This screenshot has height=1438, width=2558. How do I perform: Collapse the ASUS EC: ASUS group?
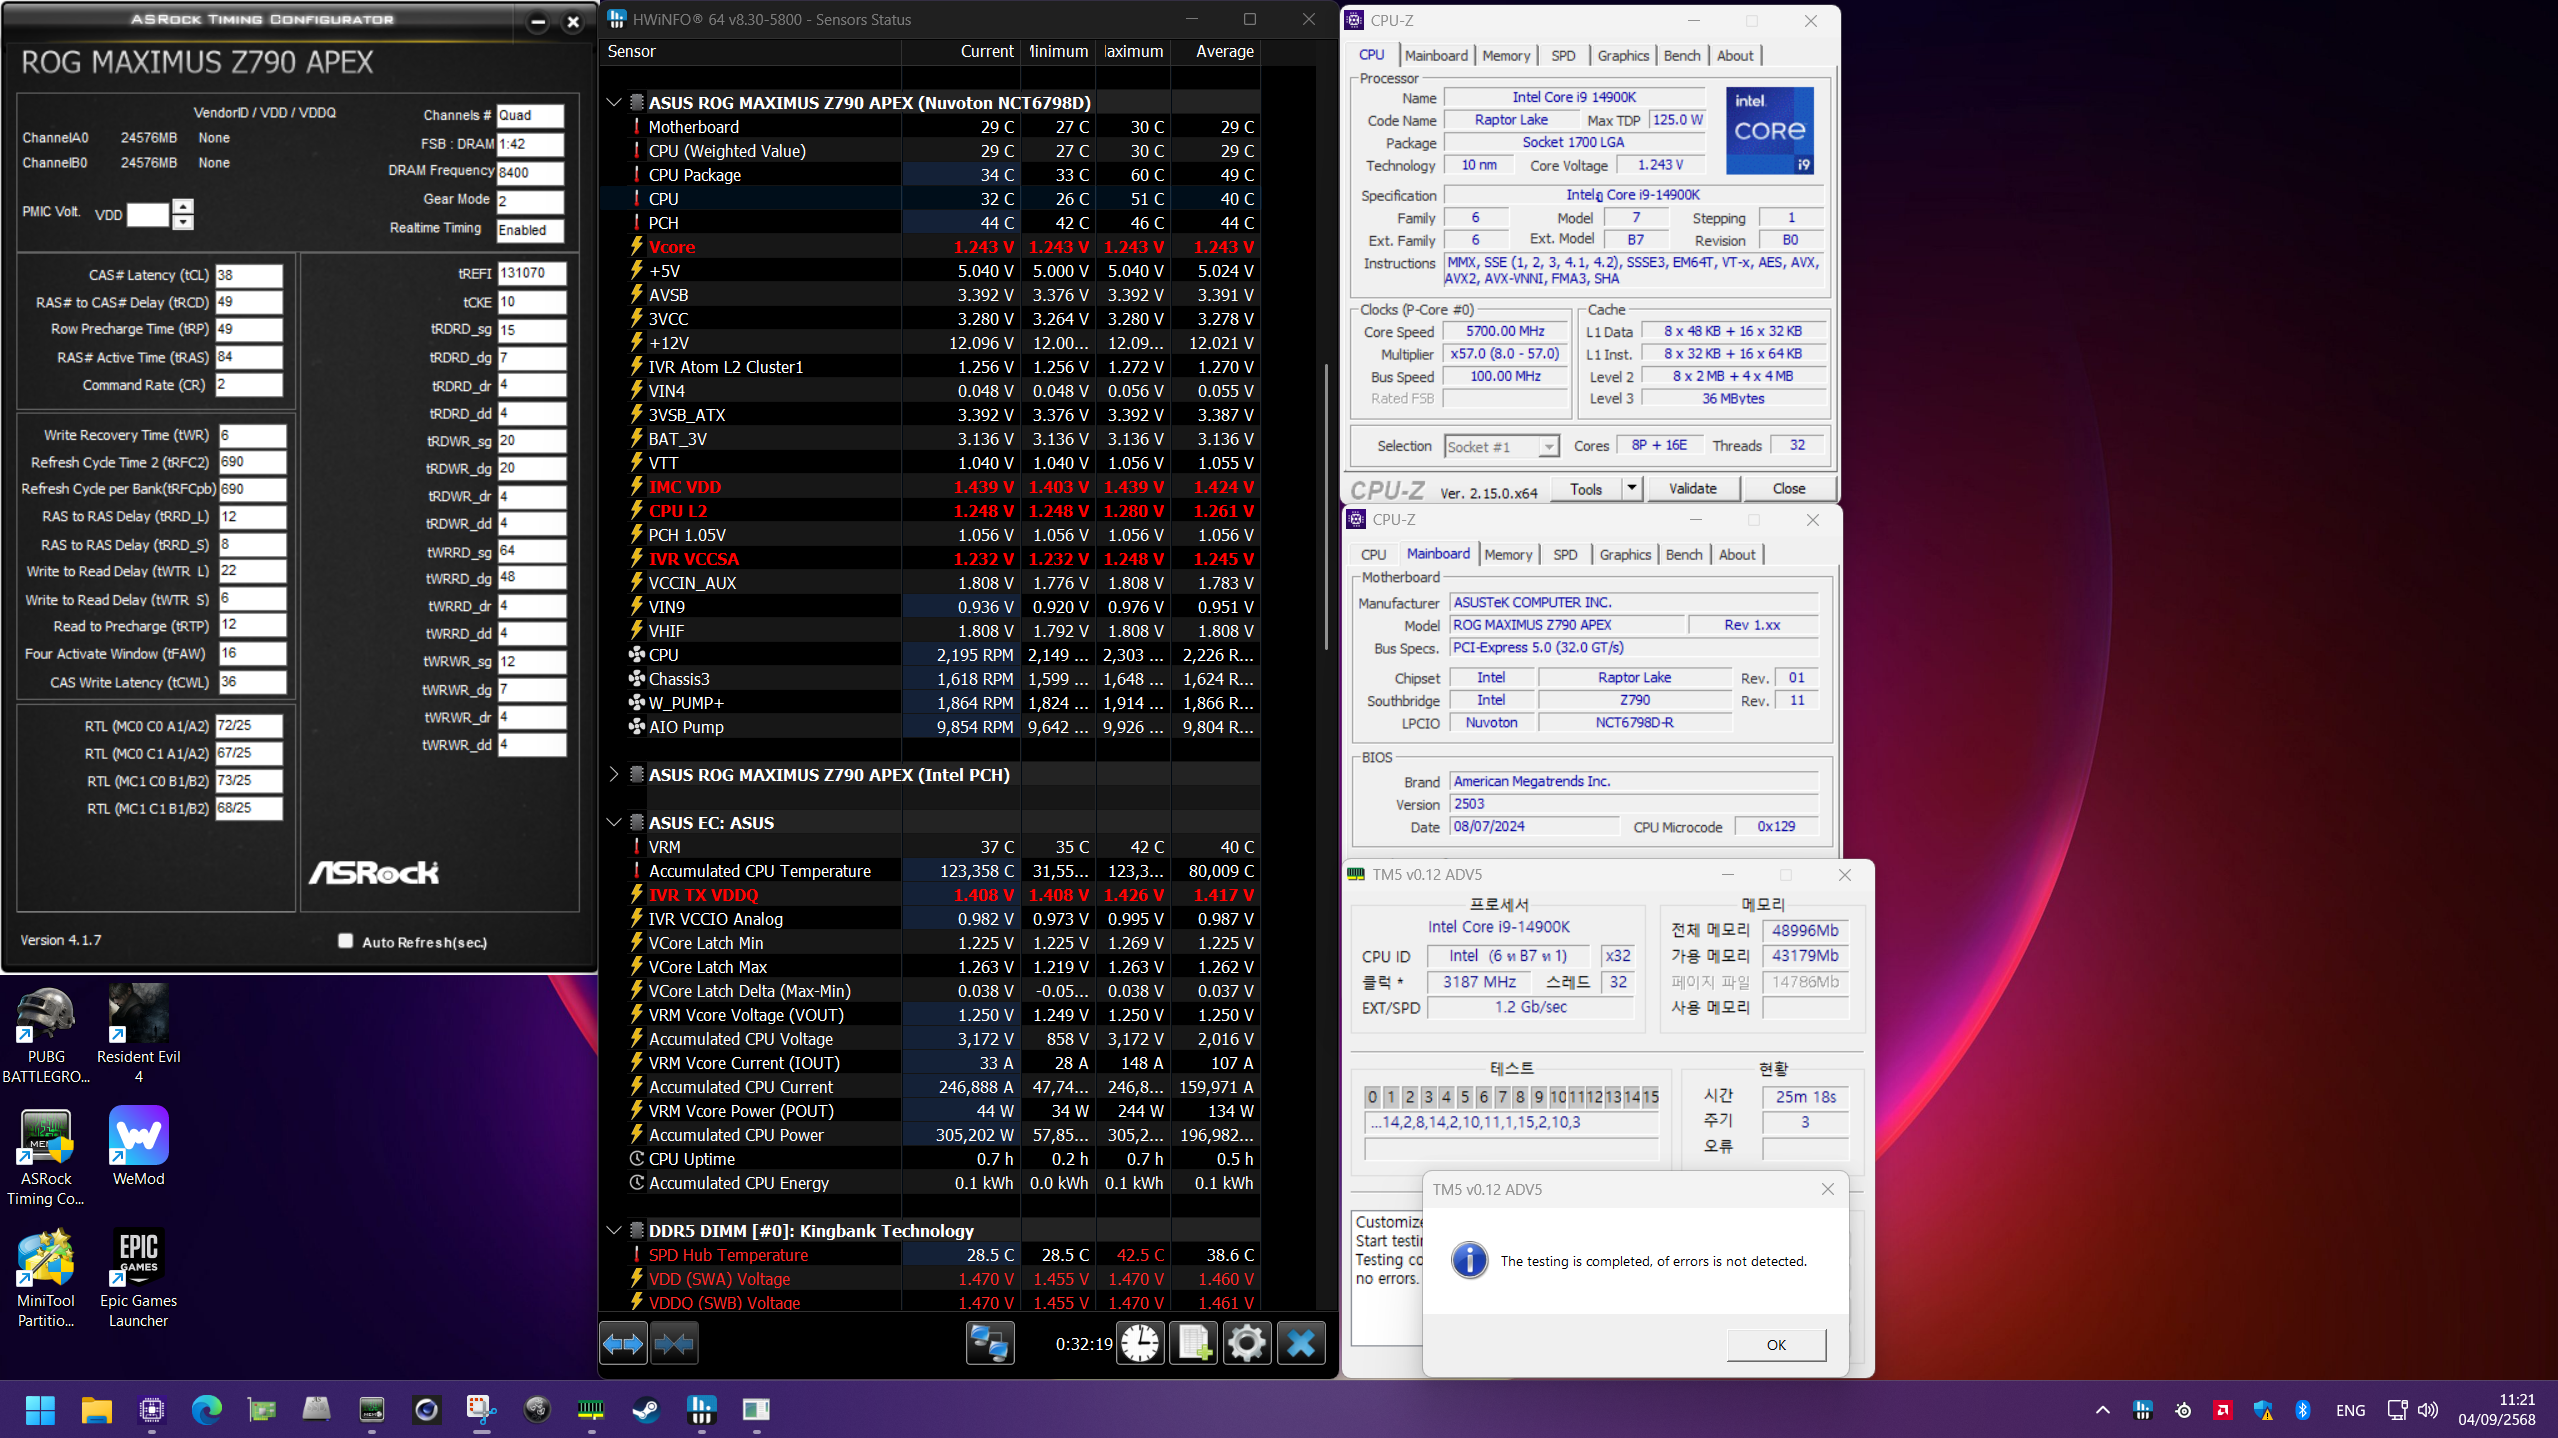click(614, 822)
